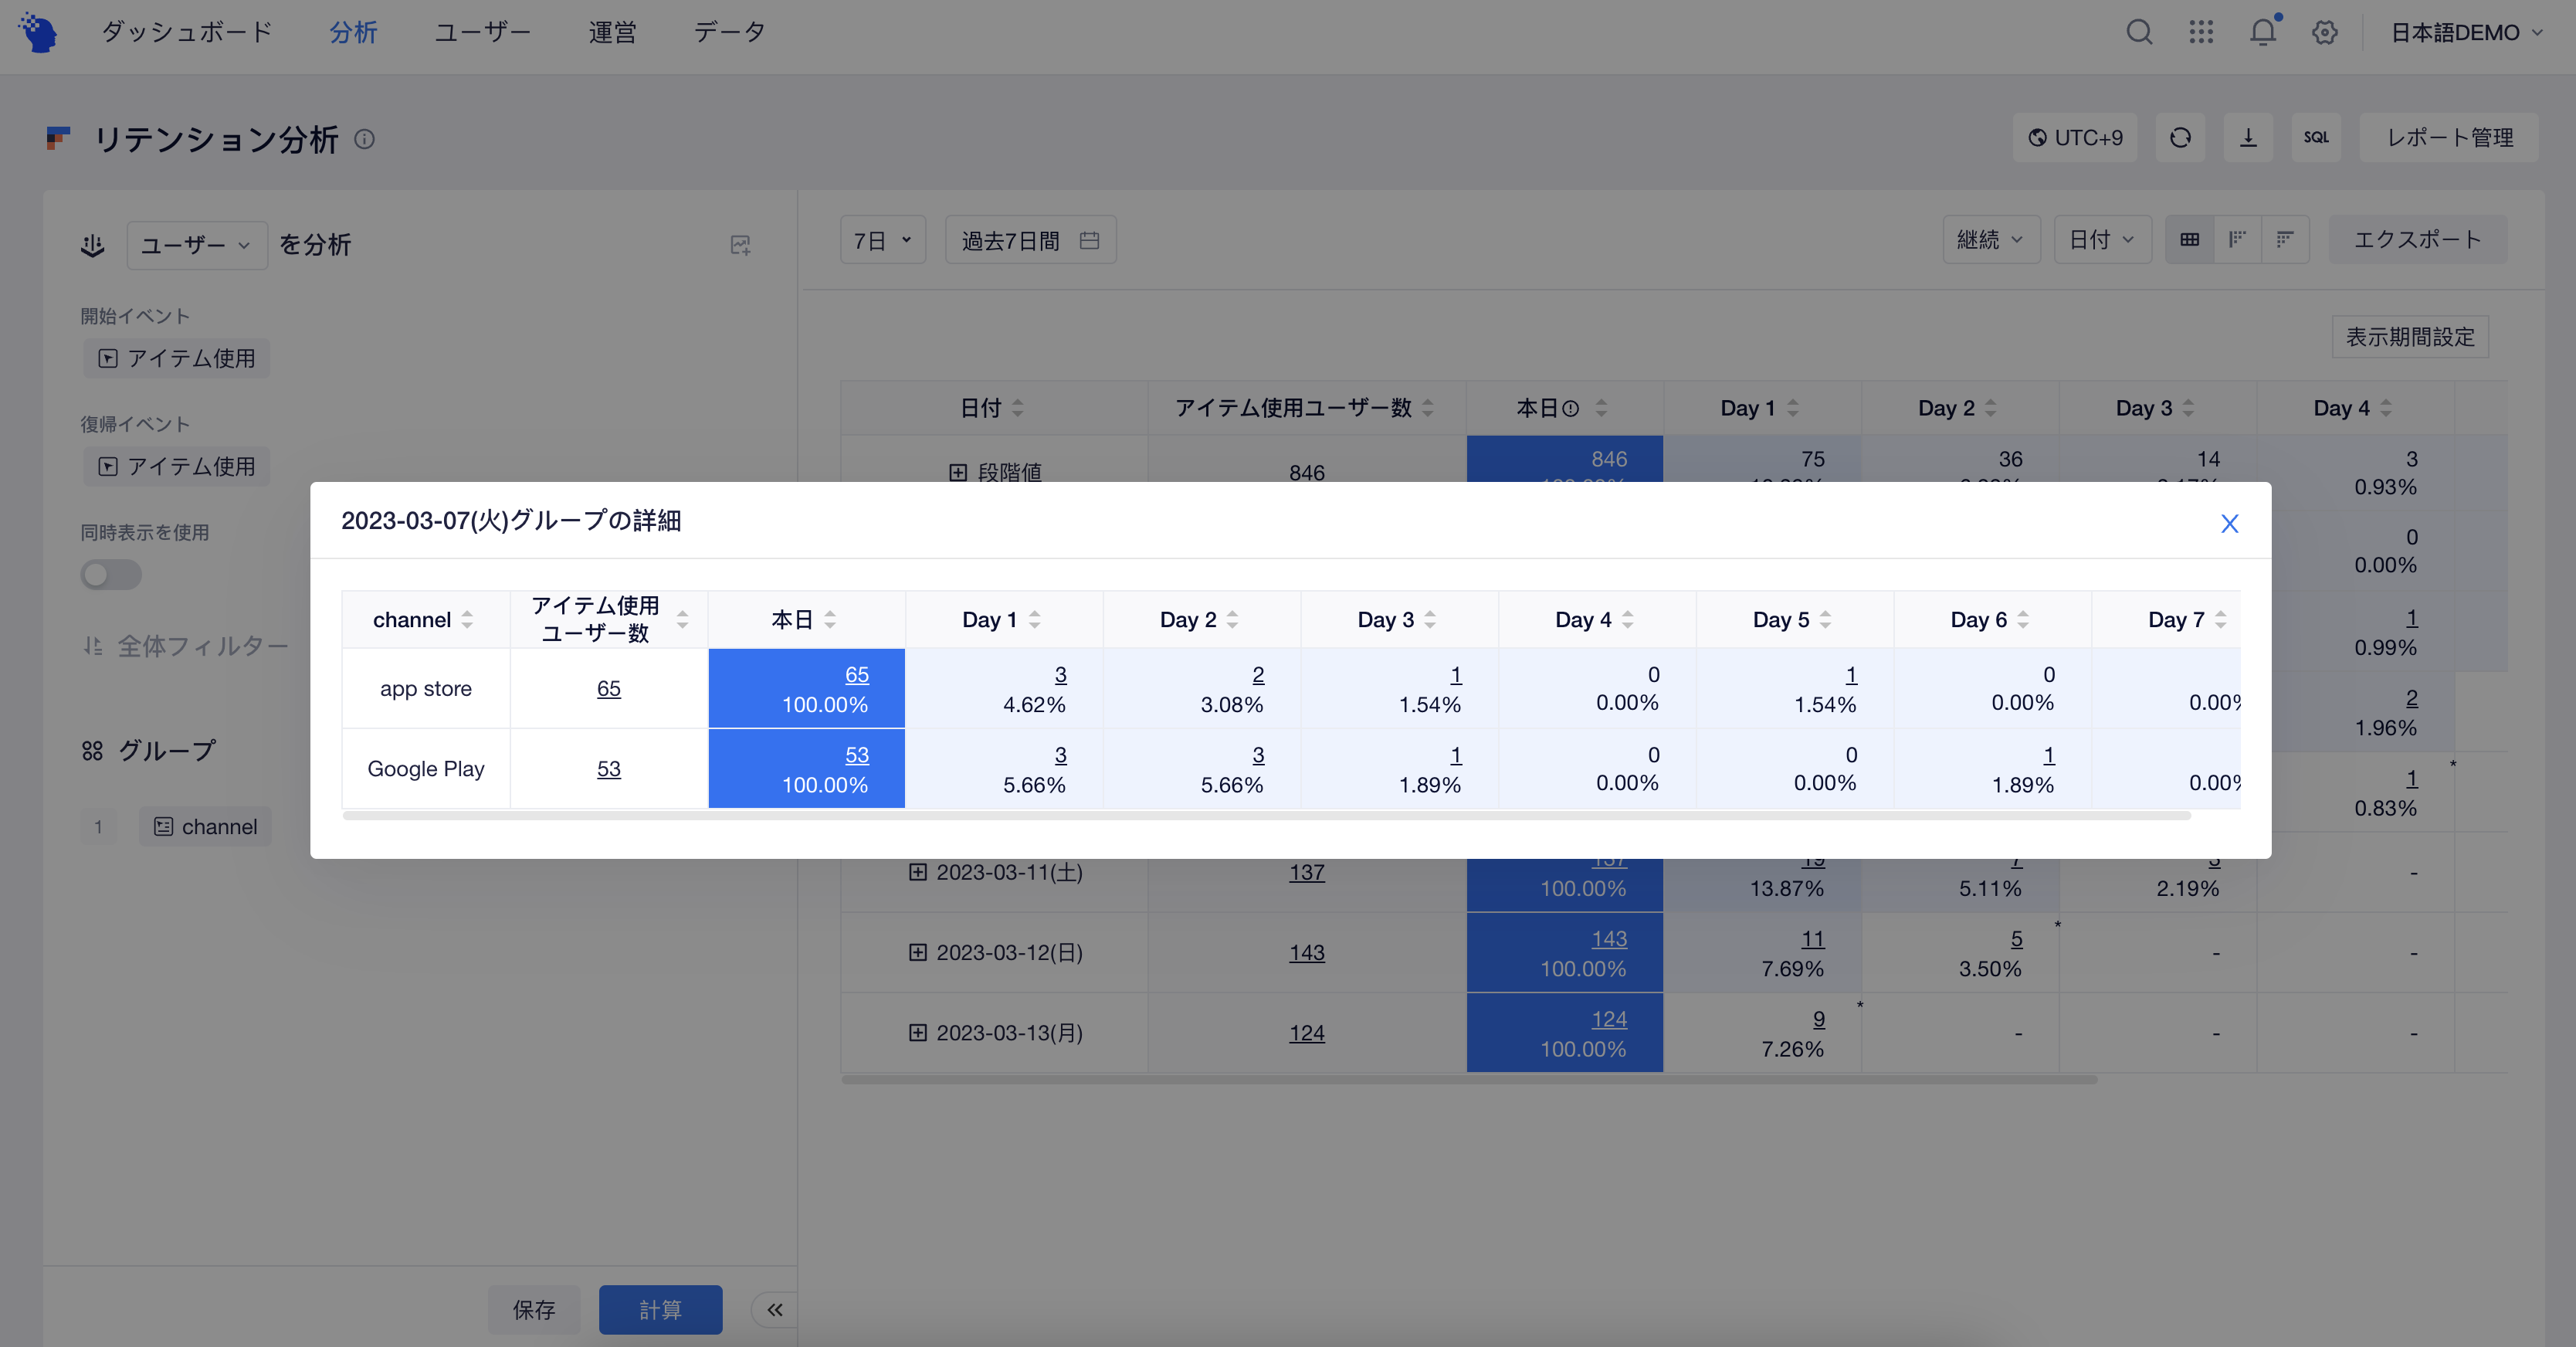Screen dimensions: 2576x1347
Task: Open the SQL view button
Action: (x=2316, y=138)
